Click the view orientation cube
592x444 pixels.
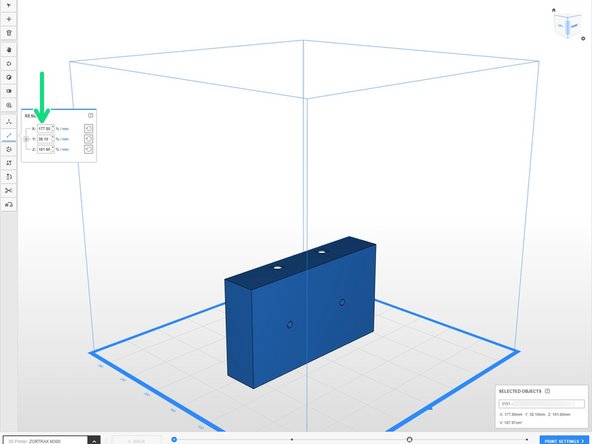click(x=567, y=26)
